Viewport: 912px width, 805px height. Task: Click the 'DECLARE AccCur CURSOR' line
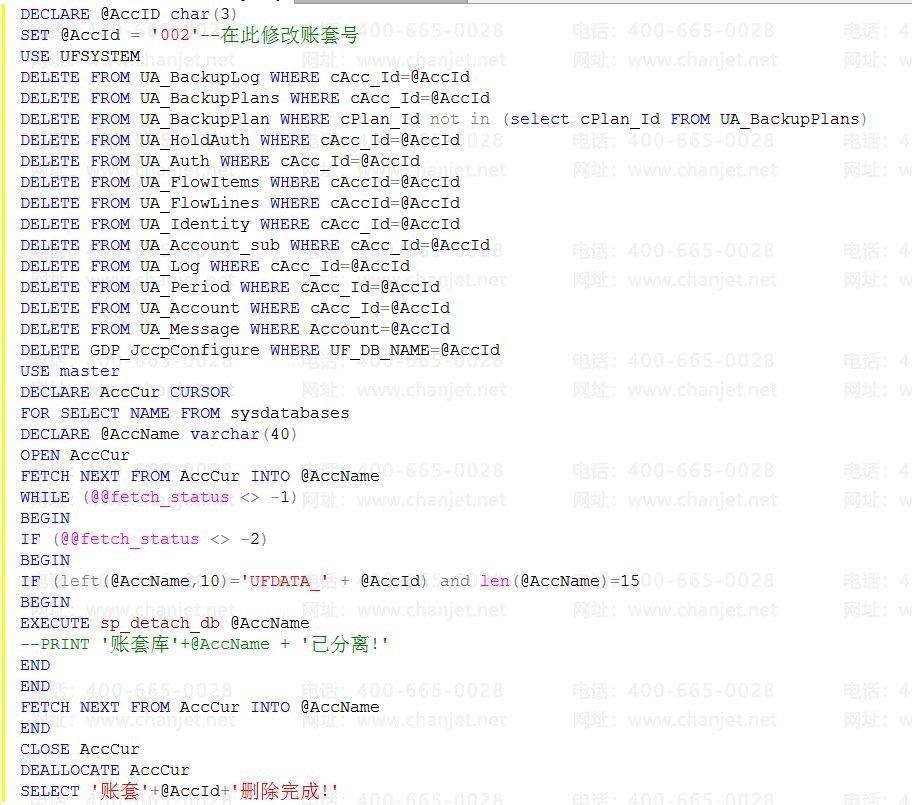coord(125,391)
